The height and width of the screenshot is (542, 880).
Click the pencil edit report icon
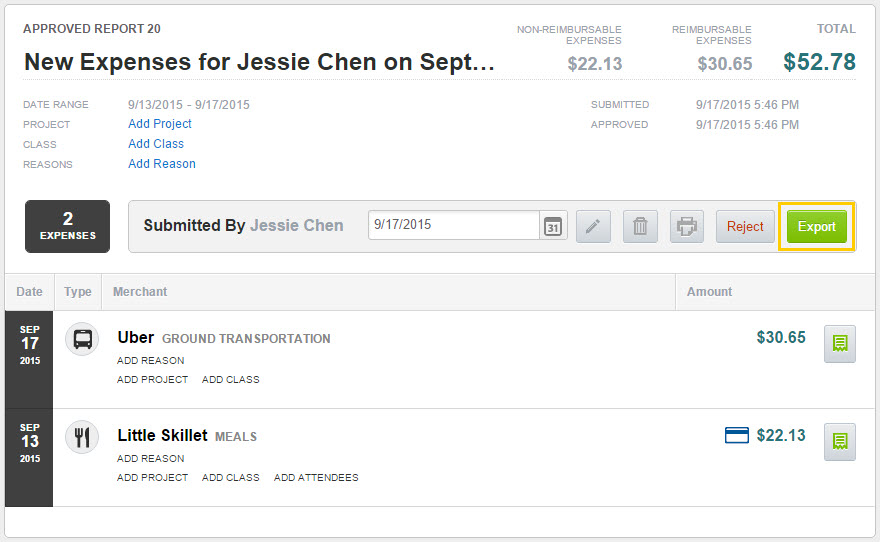(x=593, y=227)
